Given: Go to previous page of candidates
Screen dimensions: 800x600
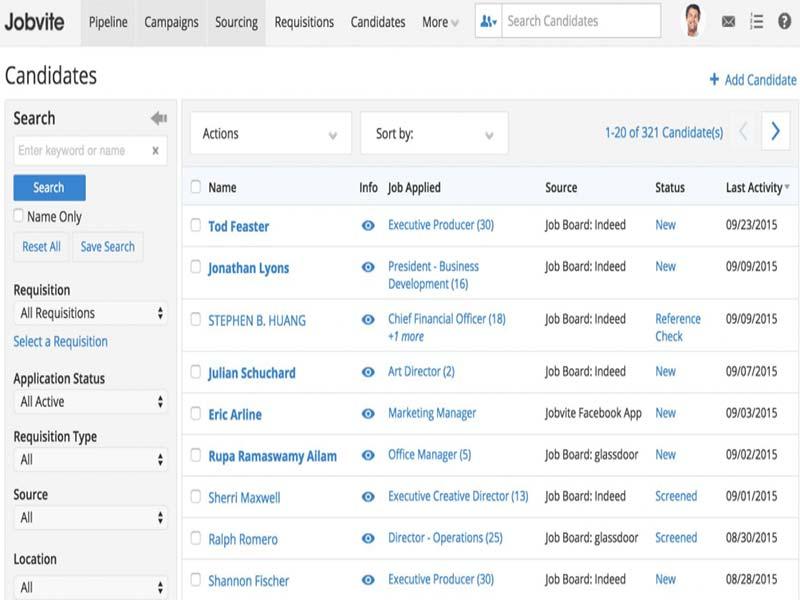Looking at the screenshot, I should [x=743, y=132].
